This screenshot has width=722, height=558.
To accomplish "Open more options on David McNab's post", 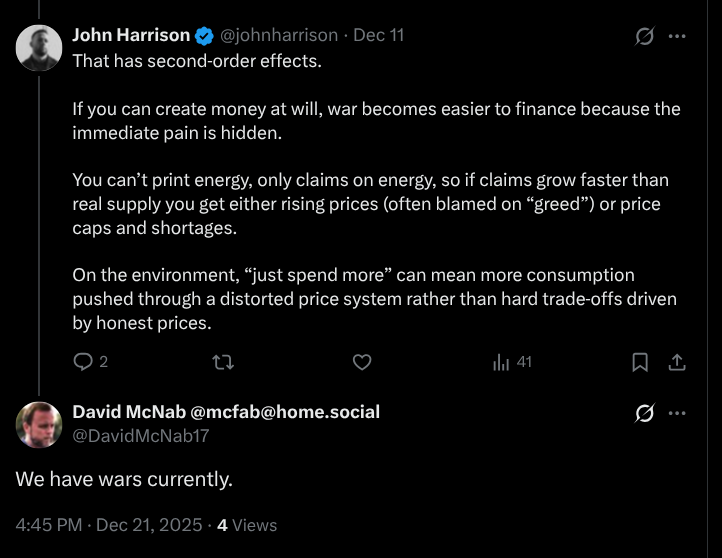I will point(677,413).
